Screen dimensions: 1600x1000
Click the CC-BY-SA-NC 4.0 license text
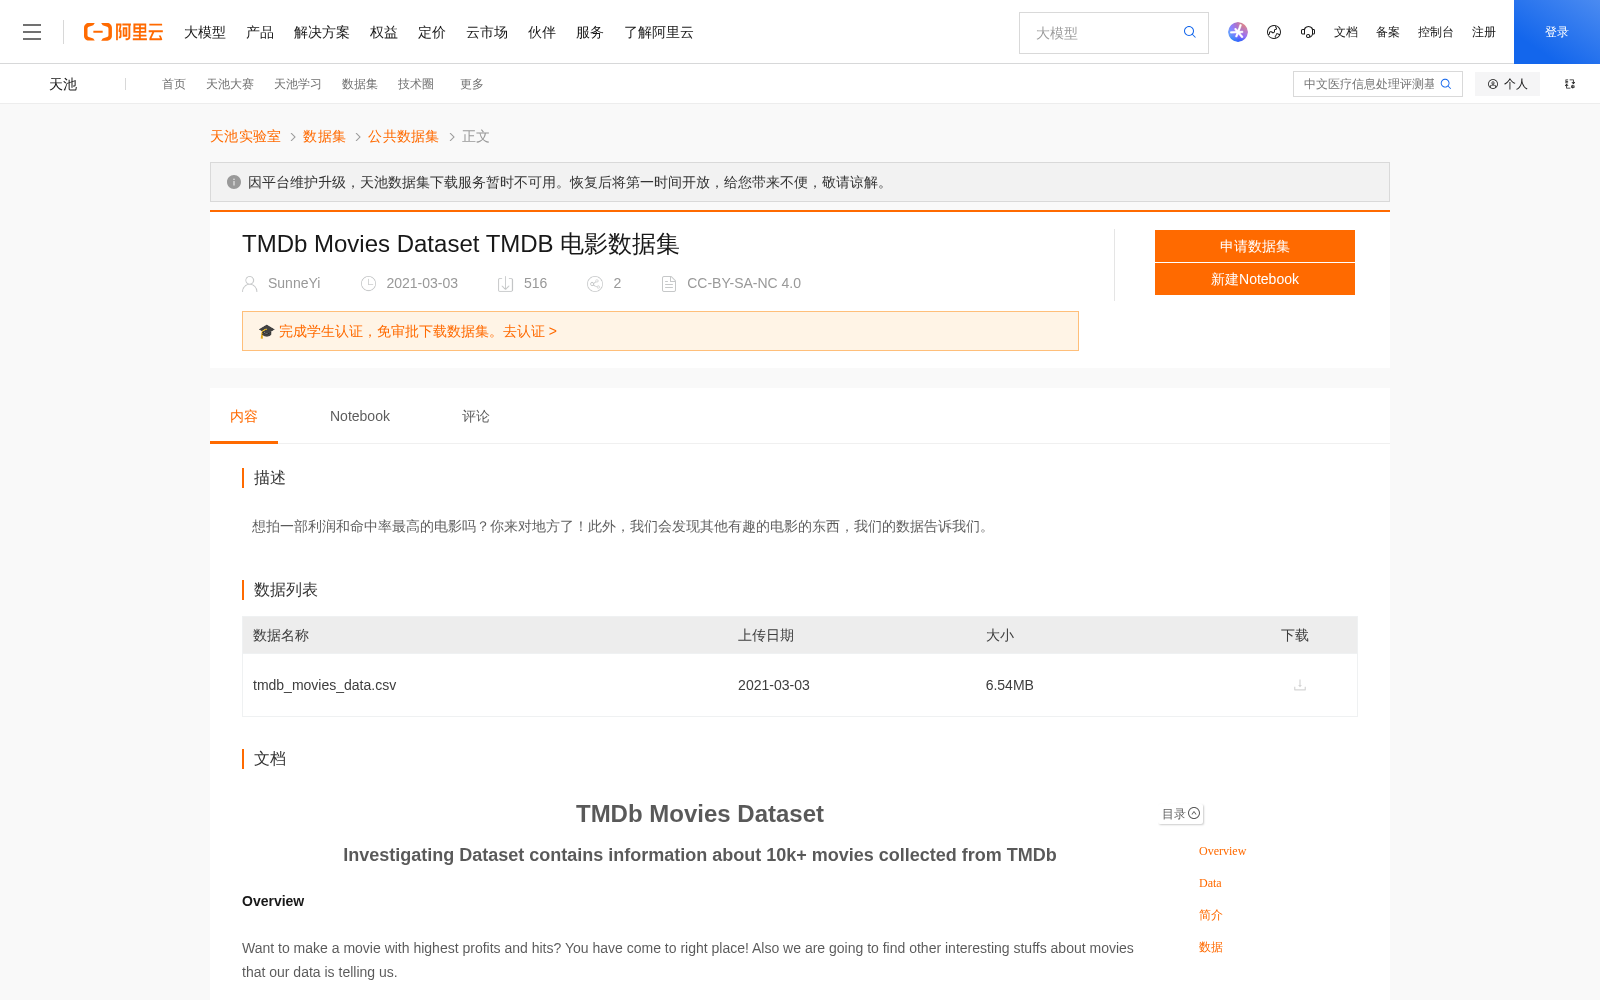tap(744, 283)
